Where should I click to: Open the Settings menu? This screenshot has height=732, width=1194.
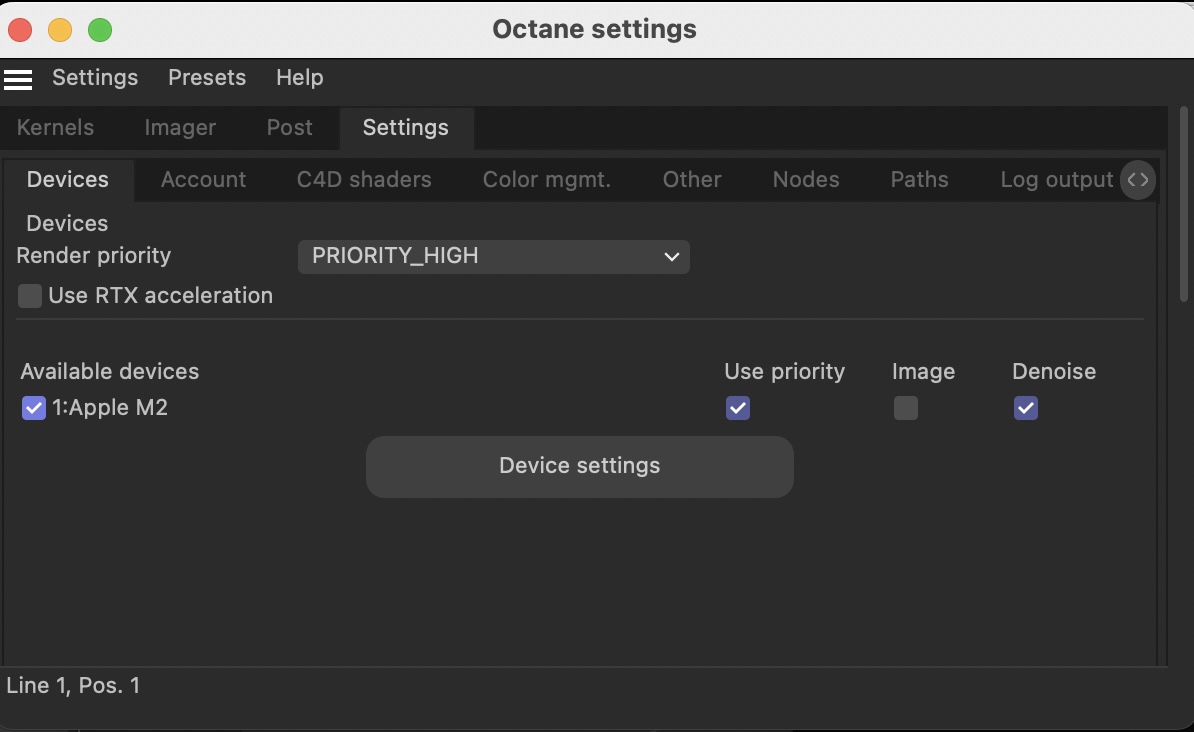tap(95, 78)
